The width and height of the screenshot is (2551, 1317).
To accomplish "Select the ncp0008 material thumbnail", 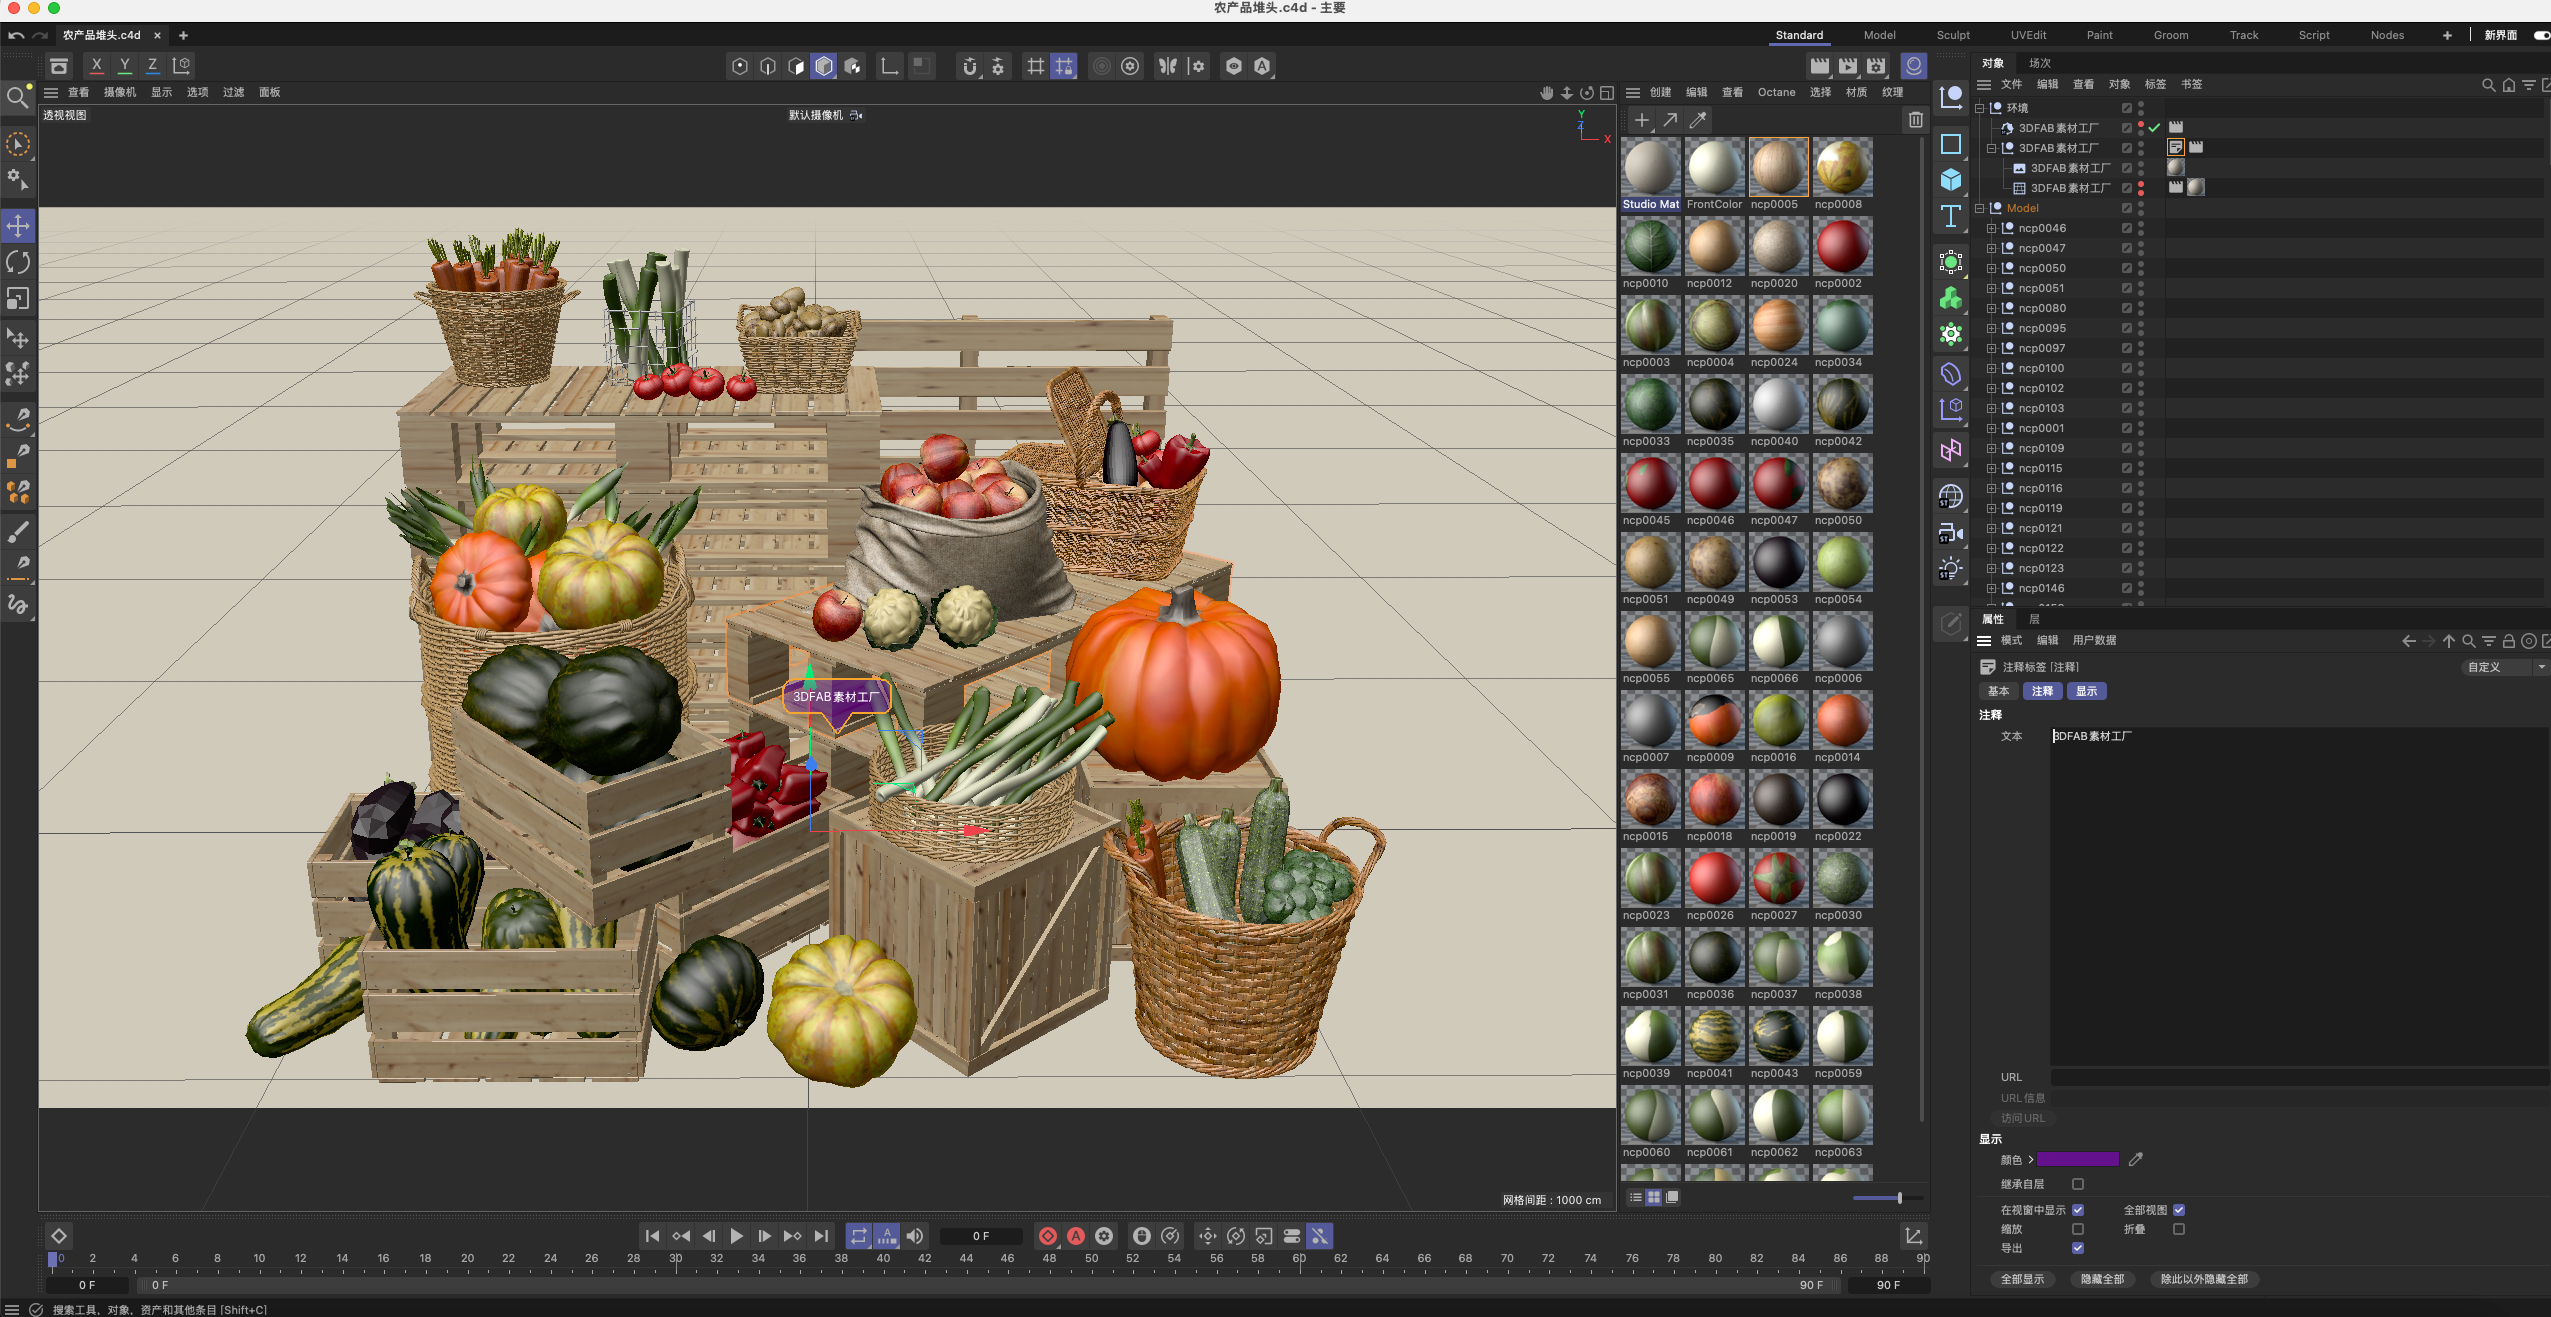I will (1842, 168).
